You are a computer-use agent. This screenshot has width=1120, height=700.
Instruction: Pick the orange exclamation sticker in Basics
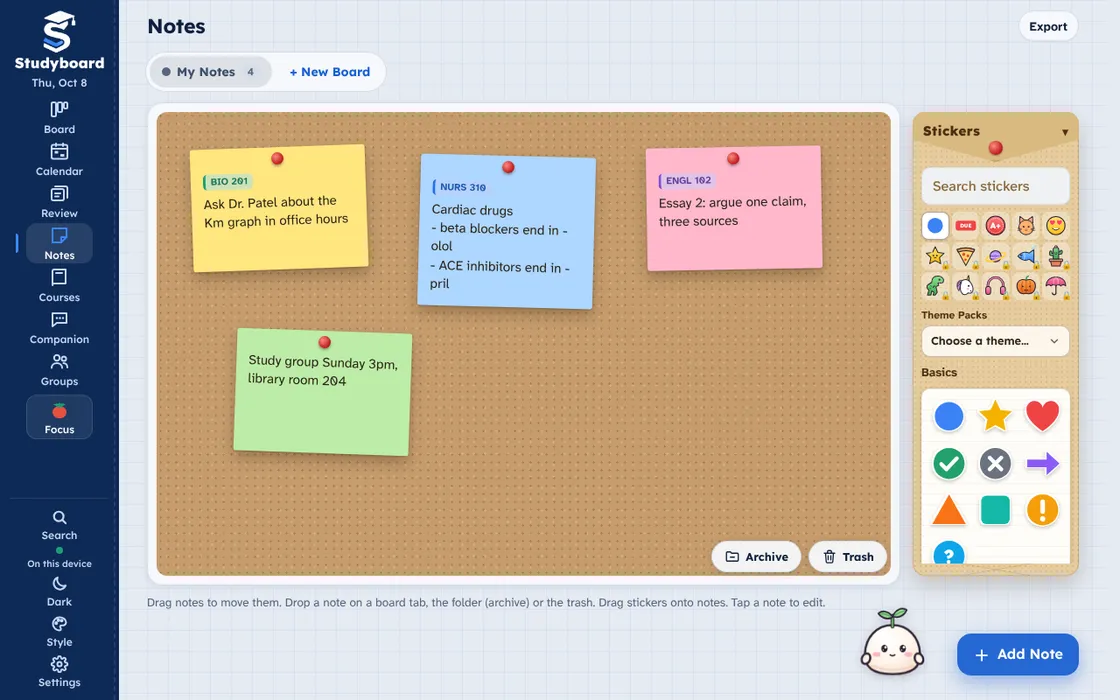pyautogui.click(x=1042, y=510)
